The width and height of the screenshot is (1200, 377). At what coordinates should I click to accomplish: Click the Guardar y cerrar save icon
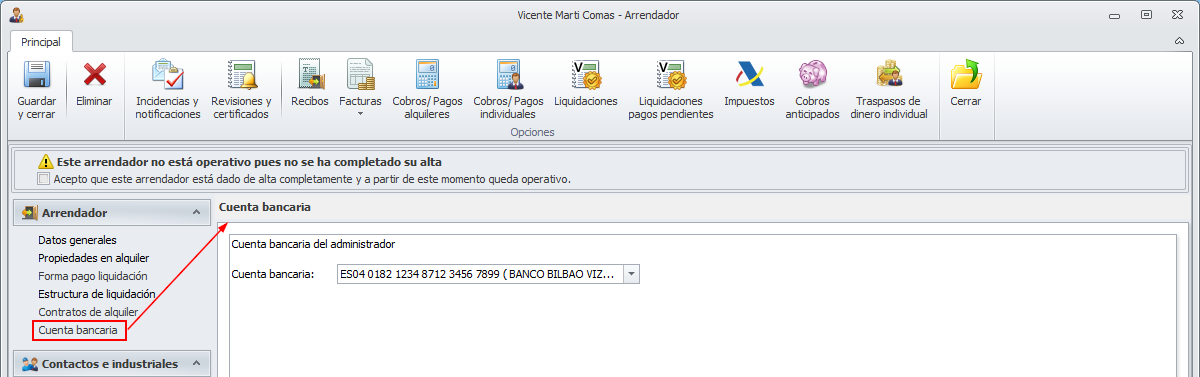point(37,75)
